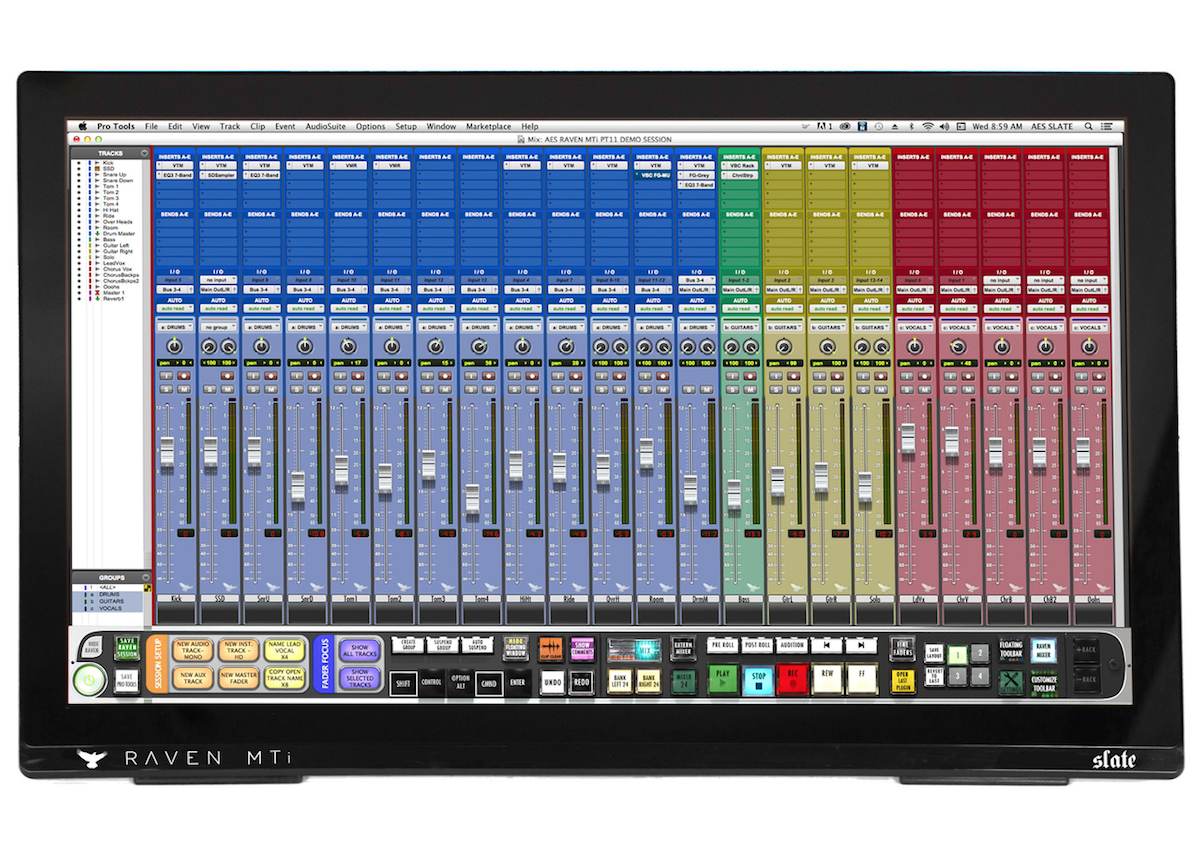Click the New Master Fader button

point(238,679)
